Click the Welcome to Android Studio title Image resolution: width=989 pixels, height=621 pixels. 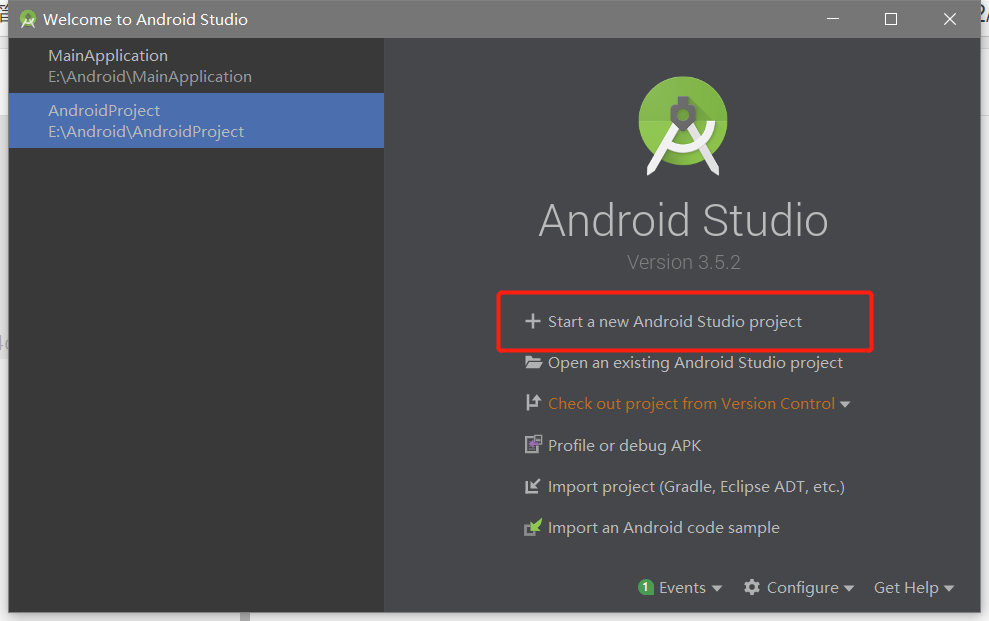pyautogui.click(x=145, y=20)
